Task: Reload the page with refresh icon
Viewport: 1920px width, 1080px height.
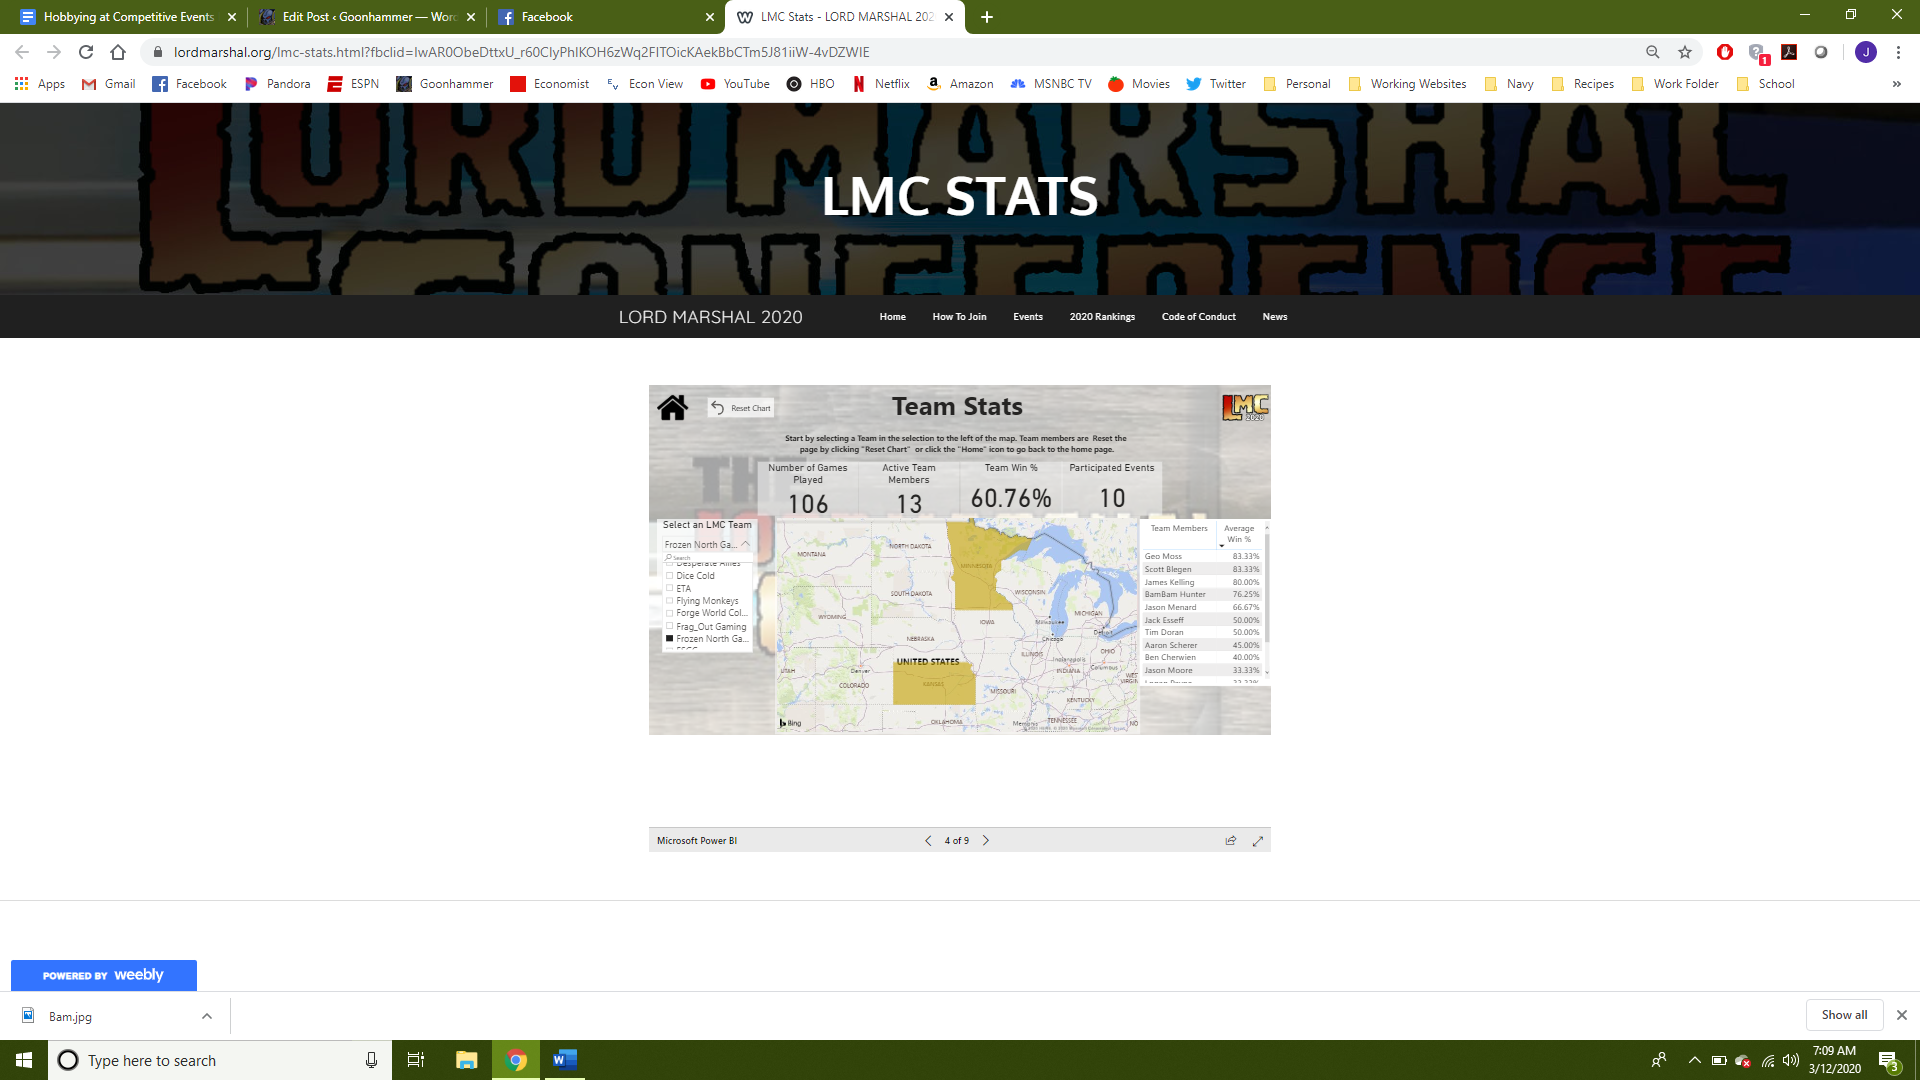Action: pyautogui.click(x=86, y=52)
